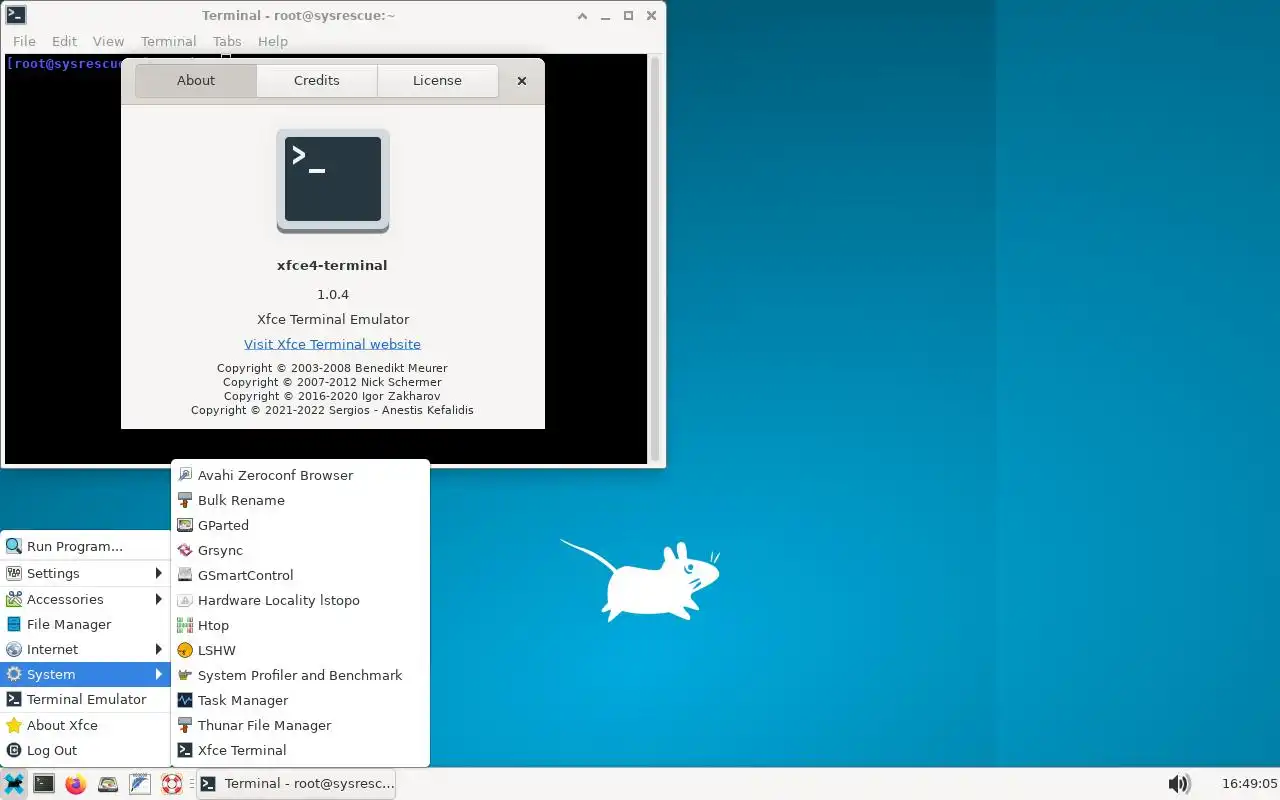Launch the terminal from the panel launcher
Image resolution: width=1280 pixels, height=800 pixels.
coord(44,784)
